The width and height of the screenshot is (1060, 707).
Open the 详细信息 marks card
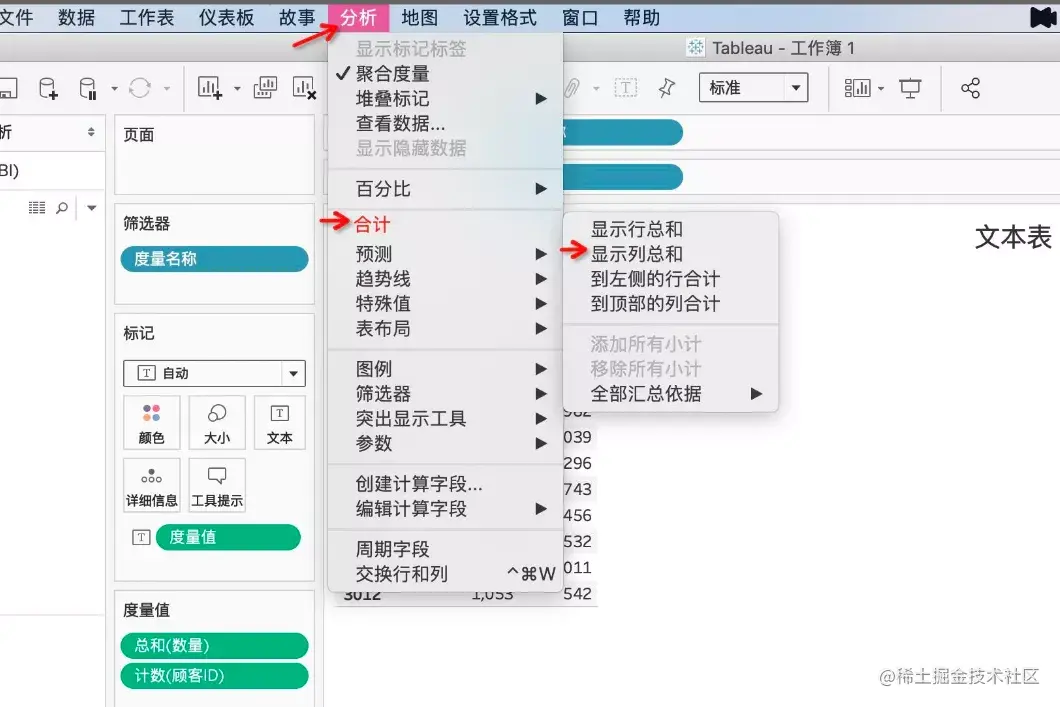151,485
